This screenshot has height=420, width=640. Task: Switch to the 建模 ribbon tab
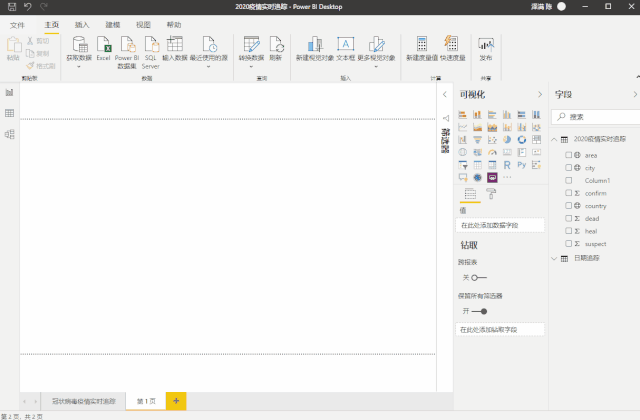click(113, 25)
